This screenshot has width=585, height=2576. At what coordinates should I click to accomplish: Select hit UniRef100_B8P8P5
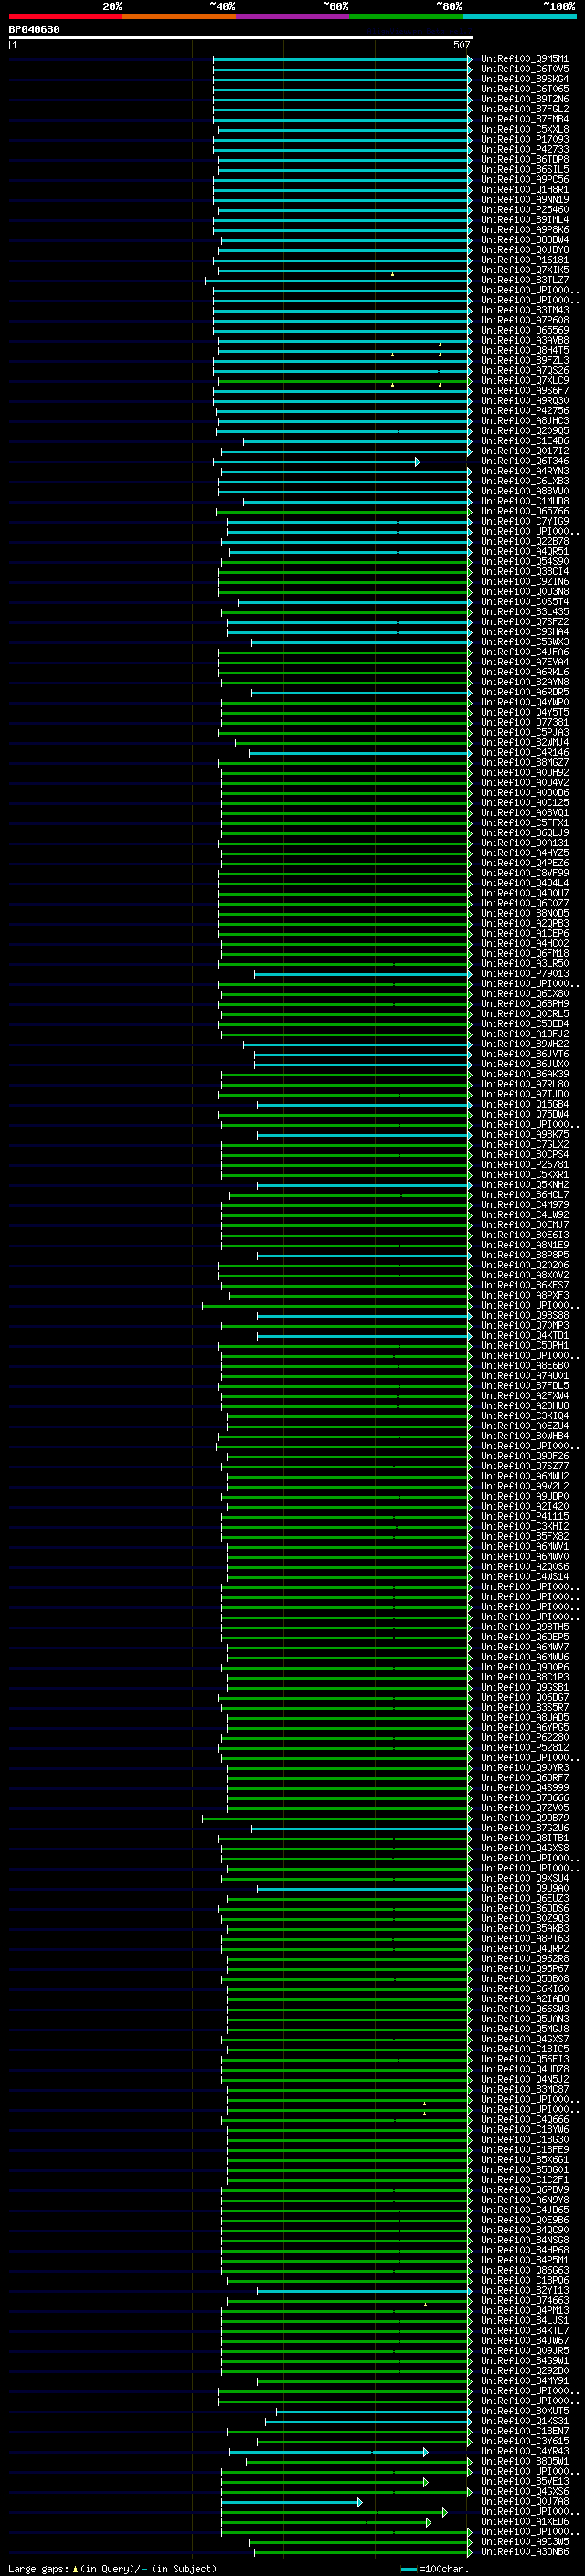[525, 1255]
